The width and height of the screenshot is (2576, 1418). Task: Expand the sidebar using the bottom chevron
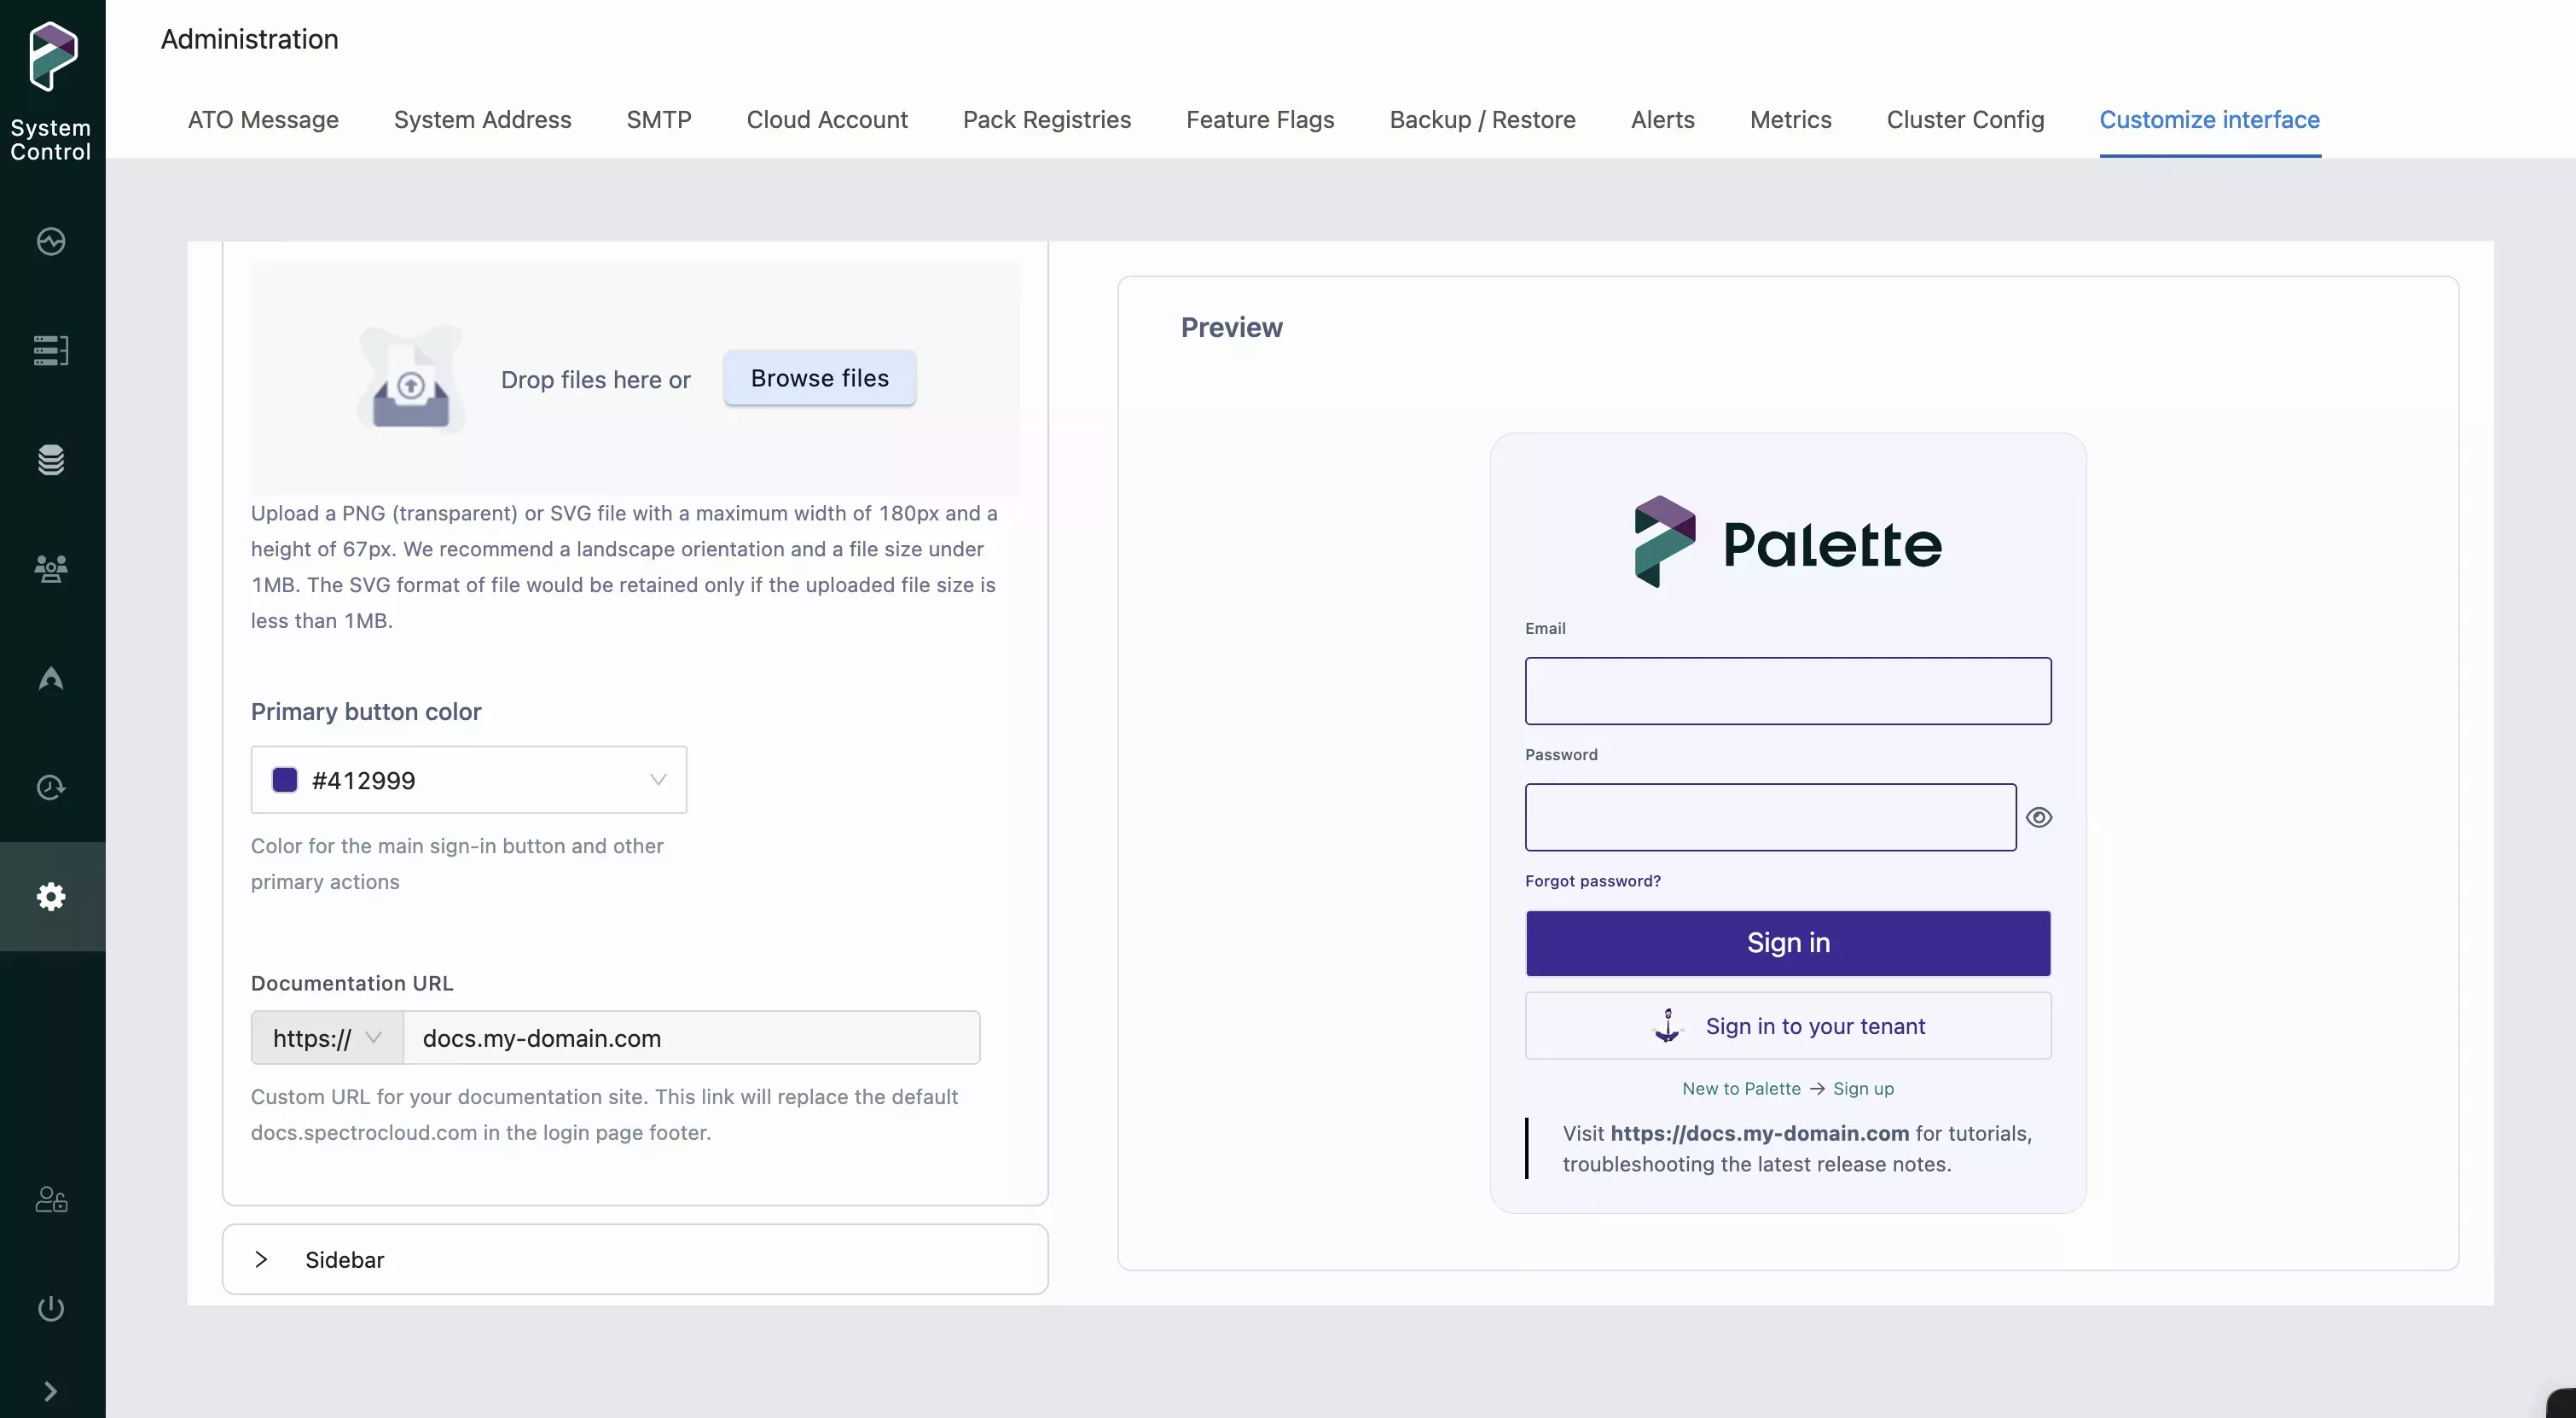click(50, 1391)
